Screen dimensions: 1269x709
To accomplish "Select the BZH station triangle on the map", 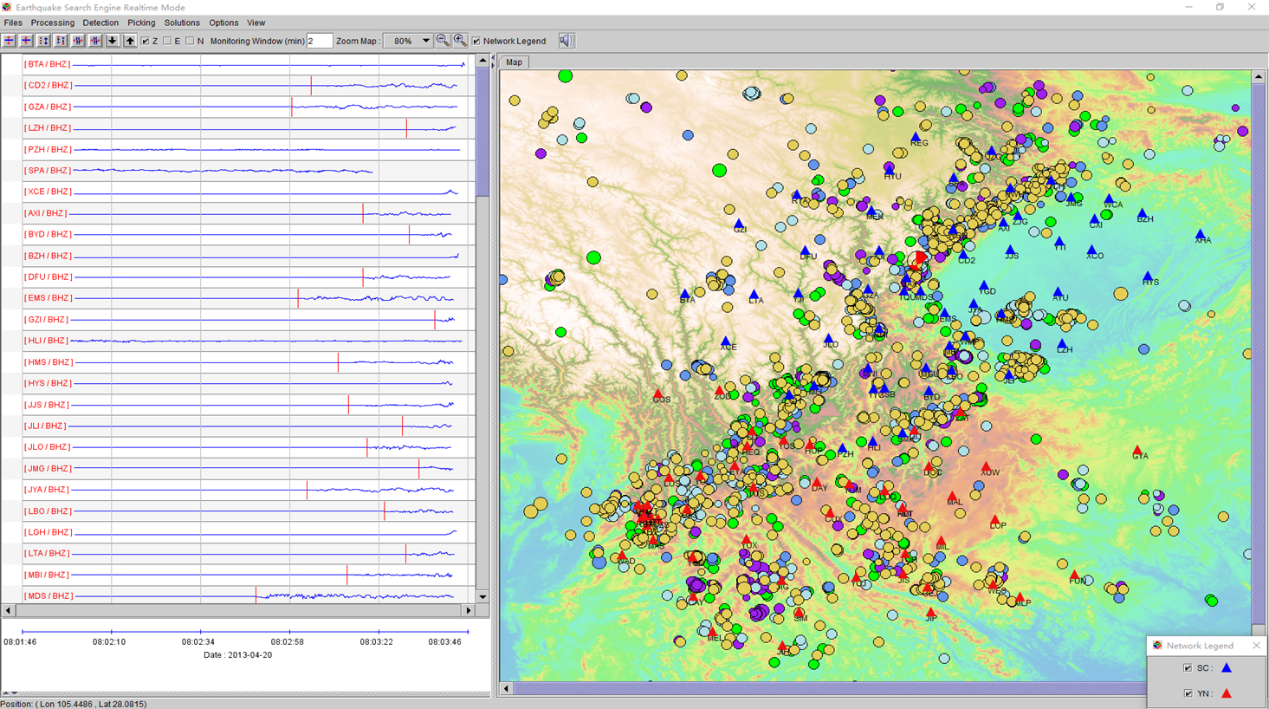I will pyautogui.click(x=1142, y=212).
